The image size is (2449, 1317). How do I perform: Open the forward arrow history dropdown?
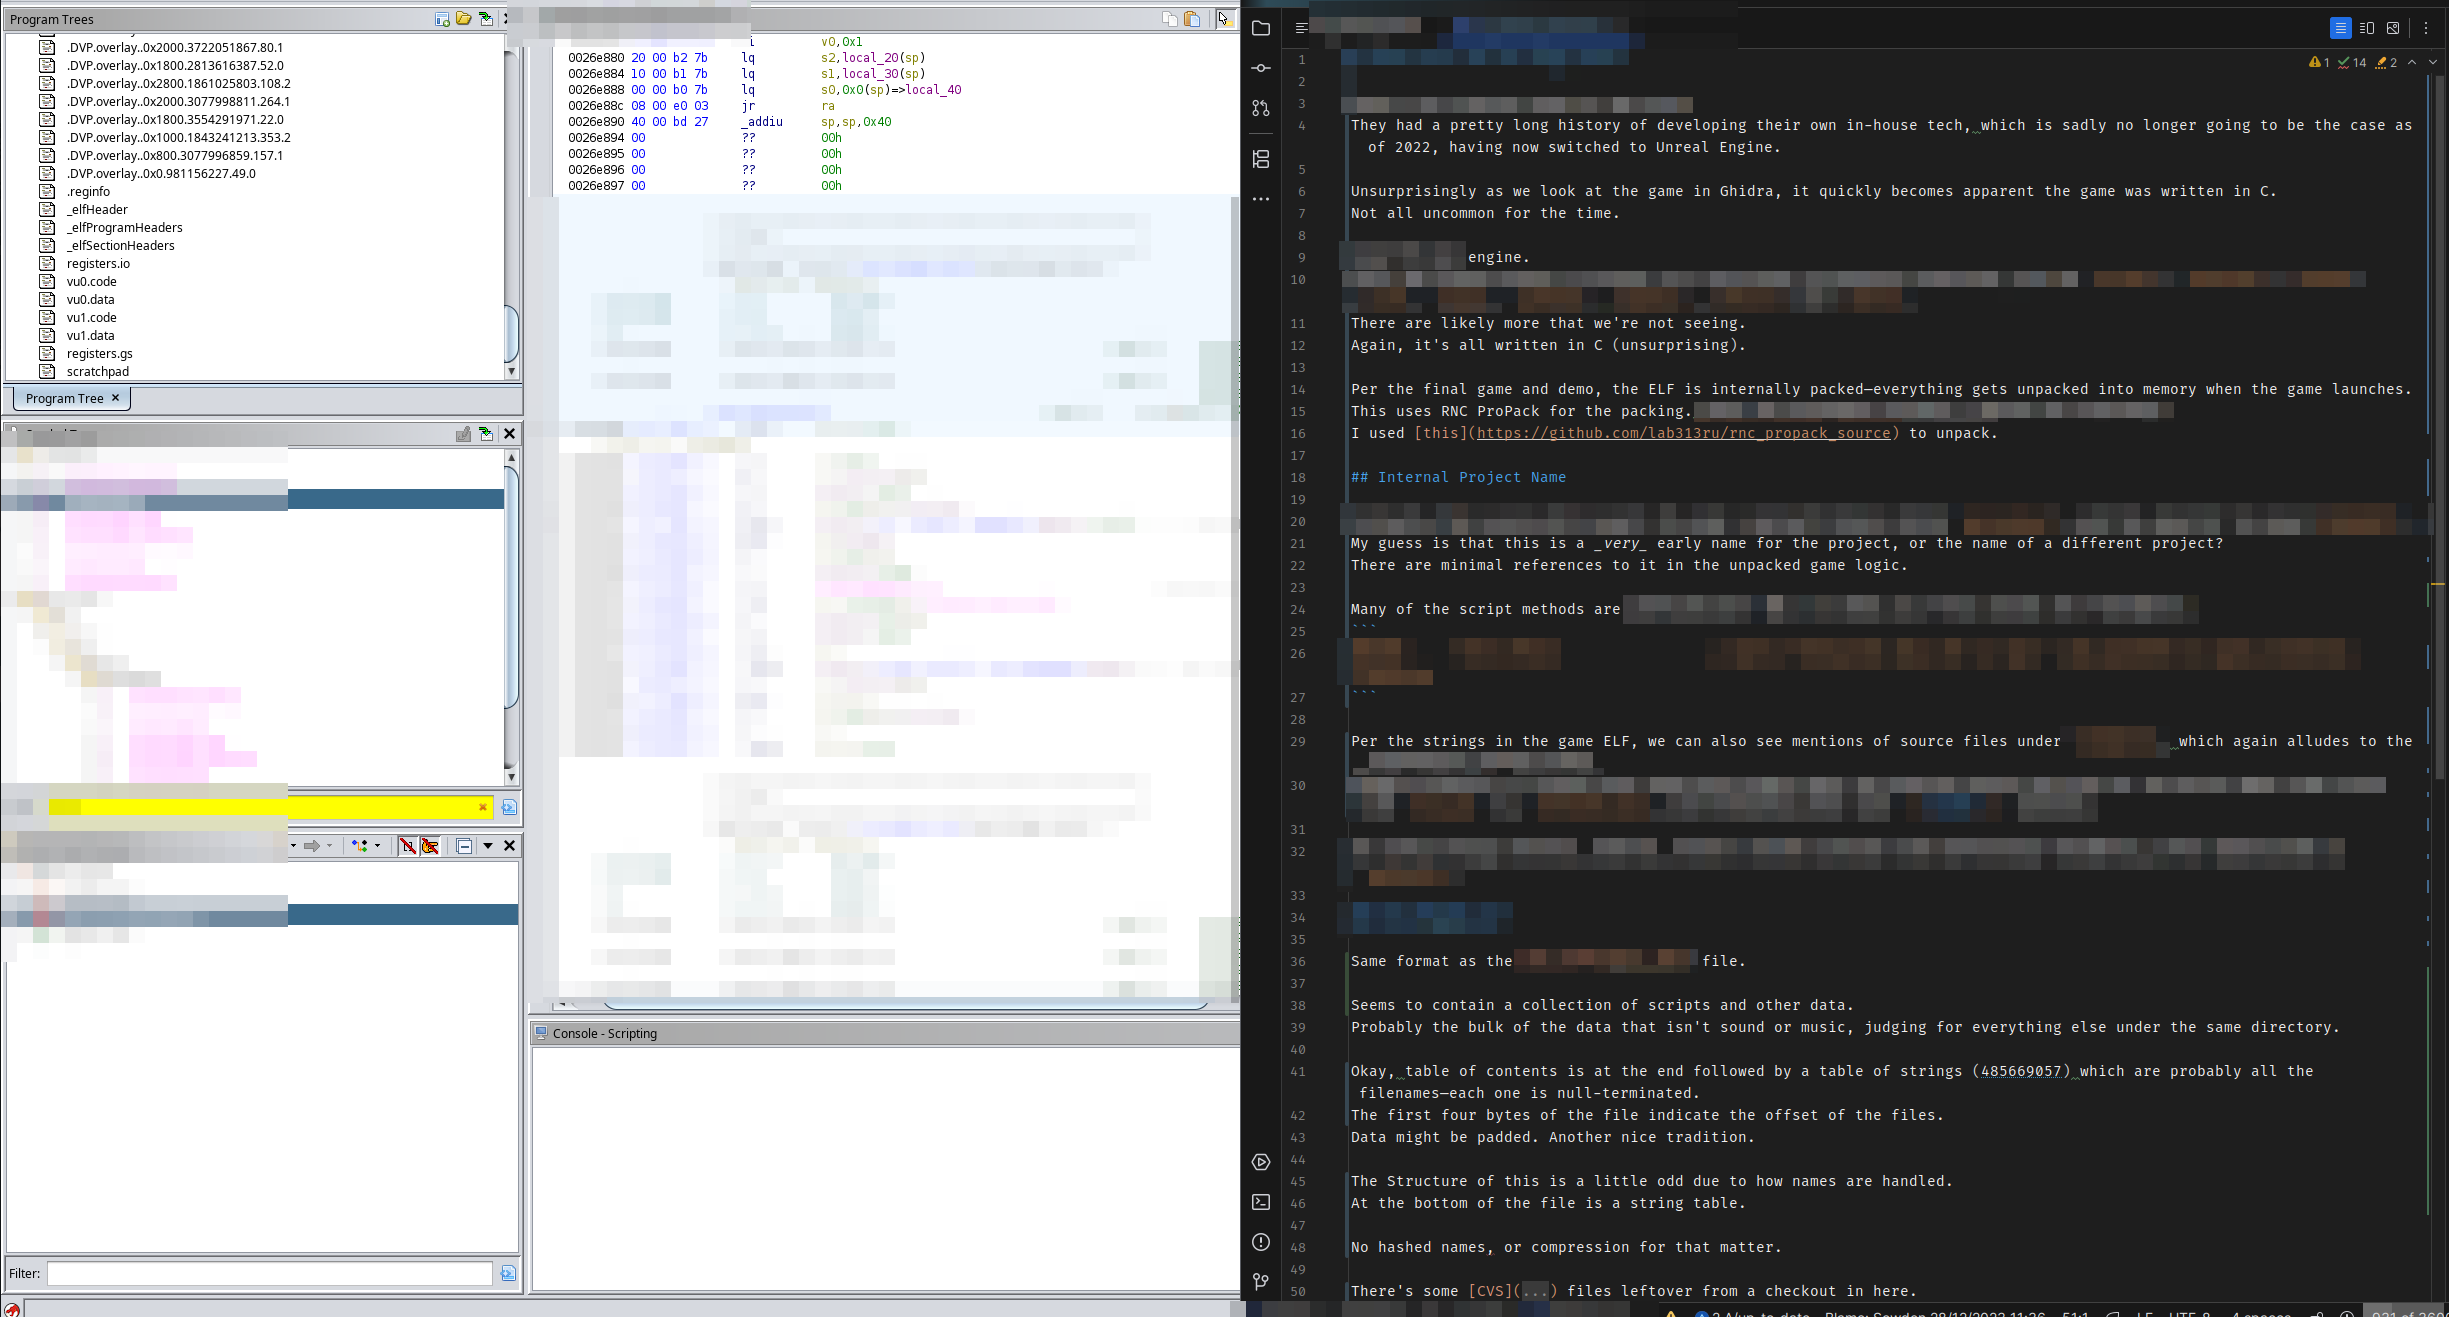(x=329, y=846)
